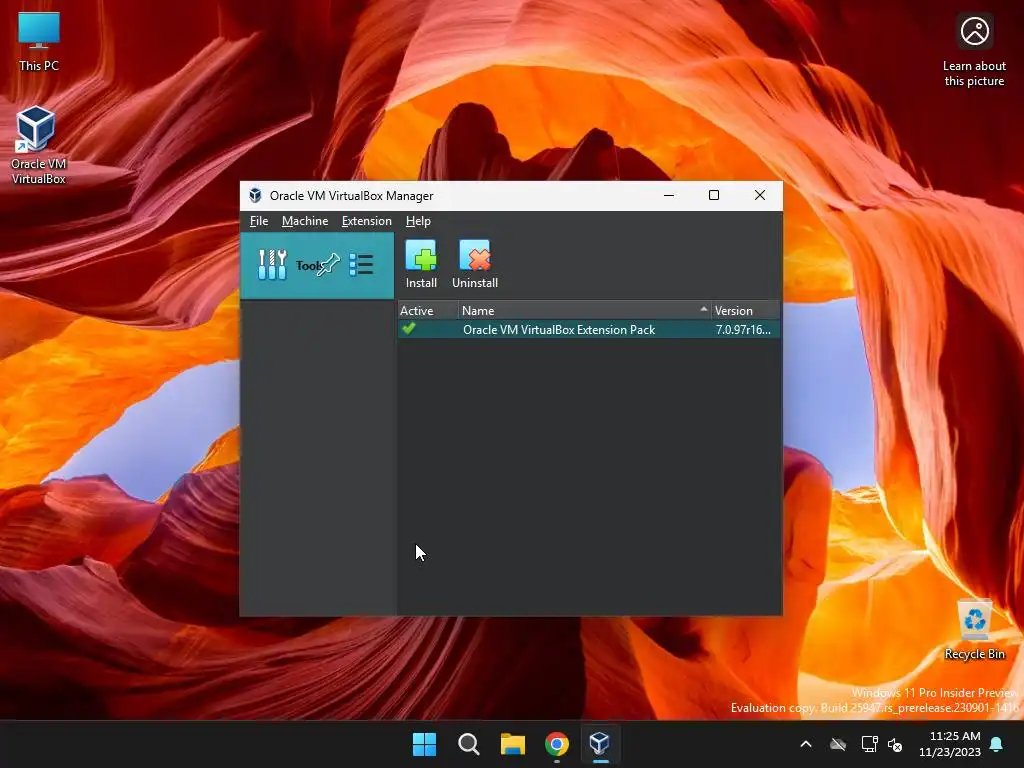Image resolution: width=1024 pixels, height=768 pixels.
Task: Sort by the Name column header
Action: coord(584,310)
